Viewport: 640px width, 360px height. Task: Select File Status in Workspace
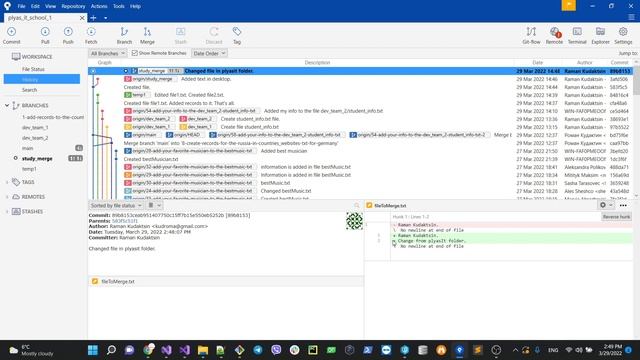pyautogui.click(x=33, y=69)
